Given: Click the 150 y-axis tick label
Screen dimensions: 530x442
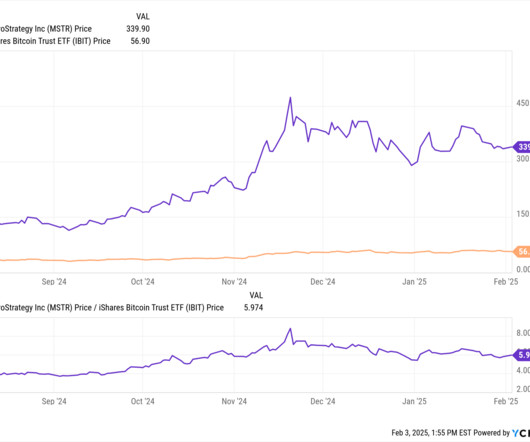Looking at the screenshot, I should point(523,214).
